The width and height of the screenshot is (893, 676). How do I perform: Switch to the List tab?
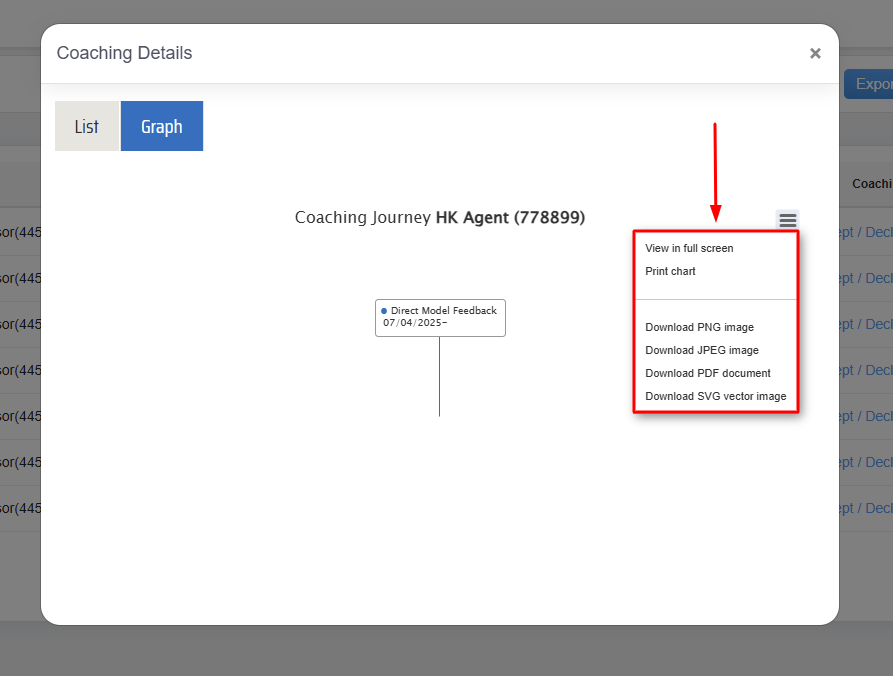tap(87, 126)
